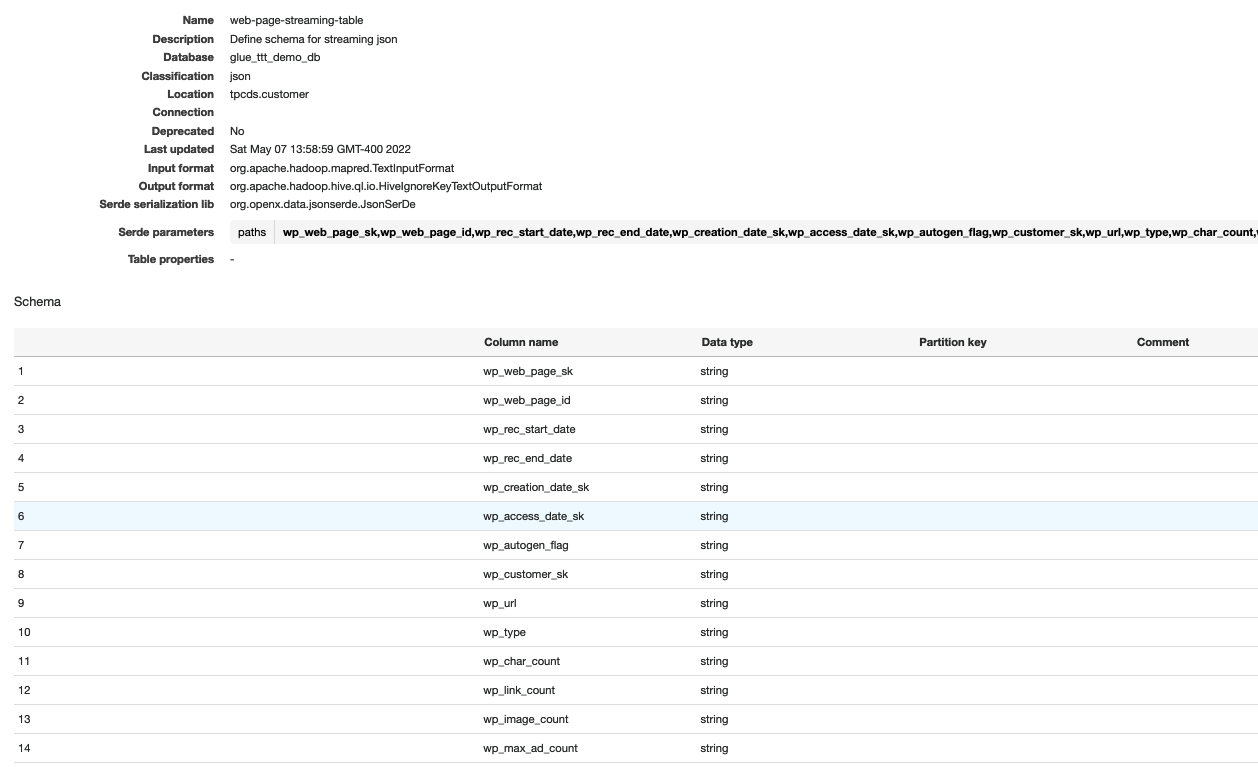Screen dimensions: 1258x767
Task: Select column wp_max_ad_count
Action: pyautogui.click(x=530, y=748)
